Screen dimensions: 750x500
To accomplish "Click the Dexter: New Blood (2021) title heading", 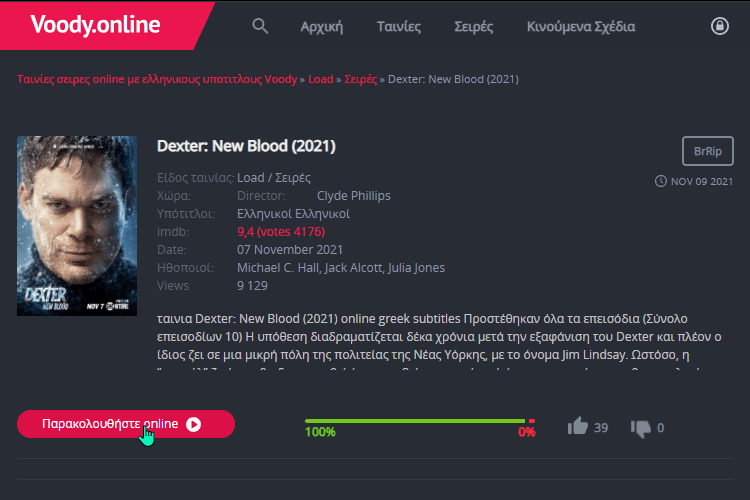I will click(246, 146).
